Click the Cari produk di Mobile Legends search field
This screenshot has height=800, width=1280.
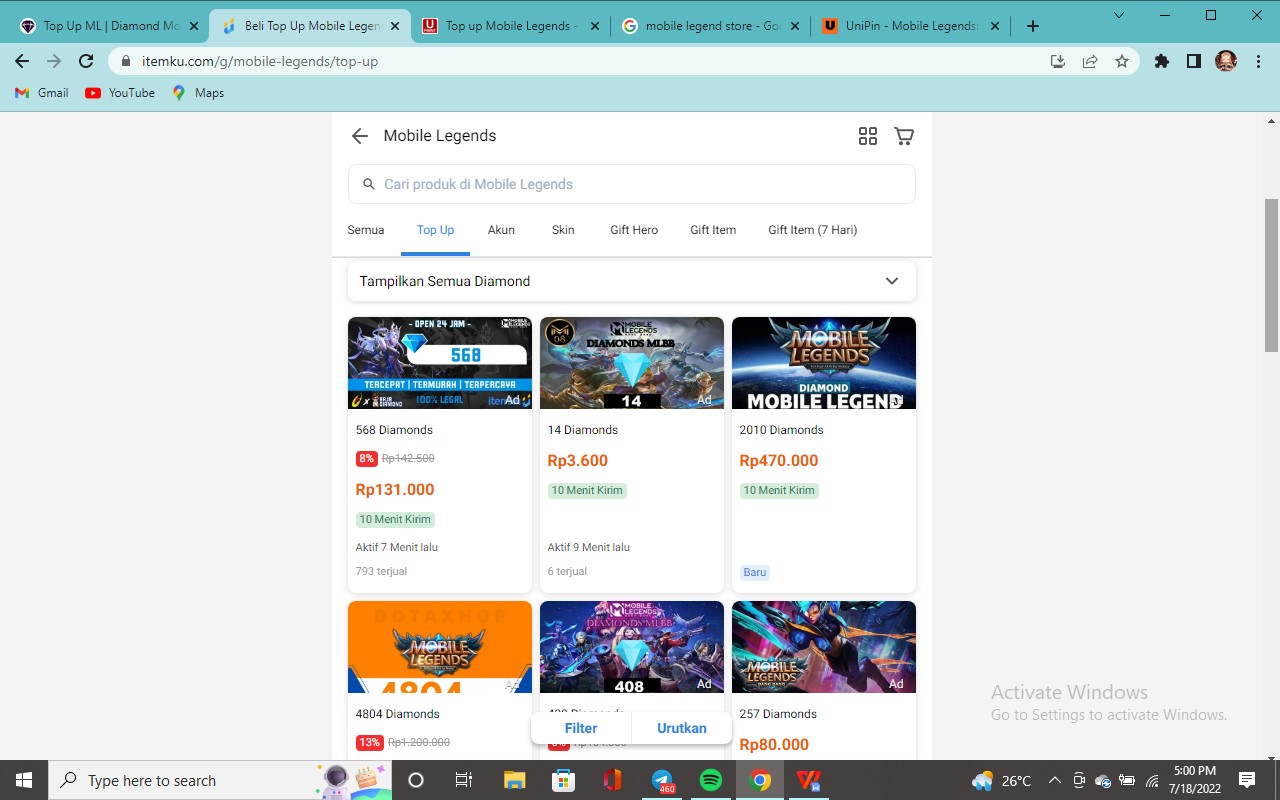(x=631, y=184)
